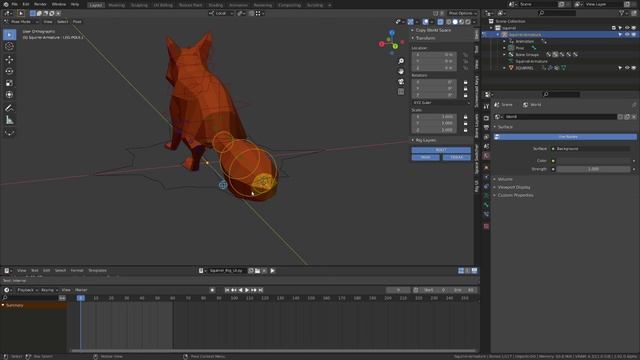This screenshot has width=640, height=360.
Task: Expand the SQUIRREL object tree row
Action: point(504,68)
